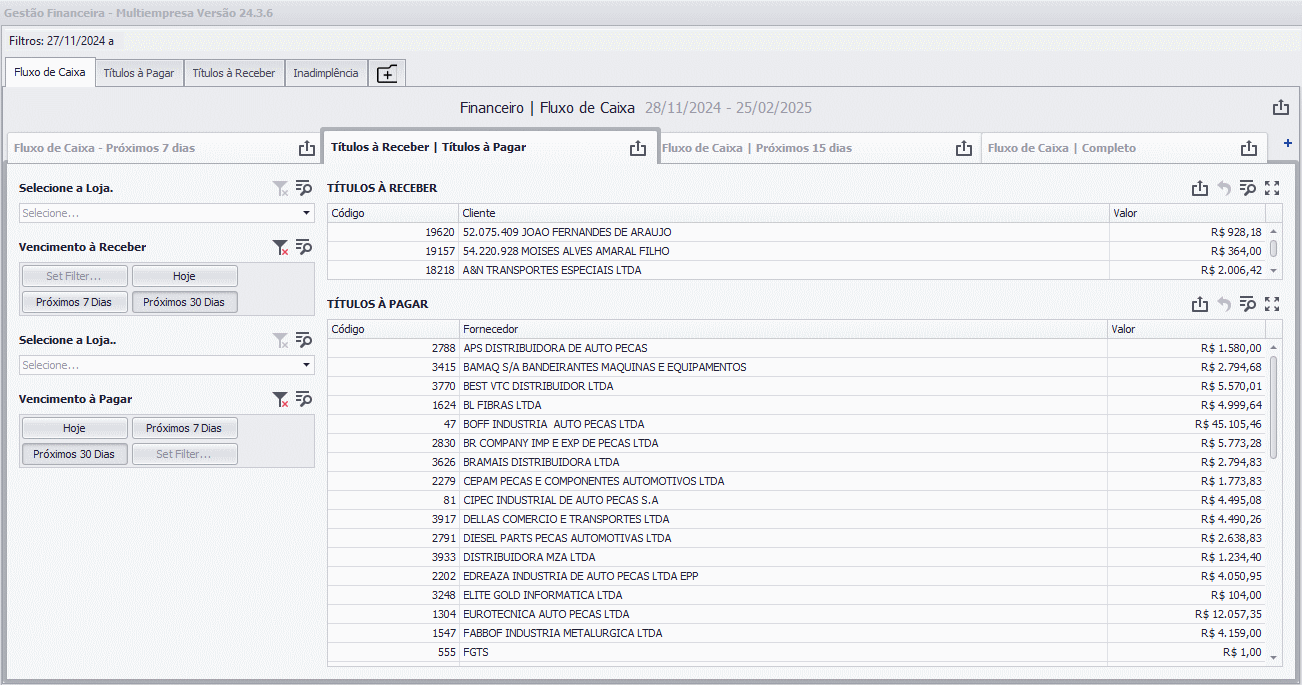Image resolution: width=1302 pixels, height=685 pixels.
Task: Open the Títulos à Pagar top tab
Action: point(139,73)
